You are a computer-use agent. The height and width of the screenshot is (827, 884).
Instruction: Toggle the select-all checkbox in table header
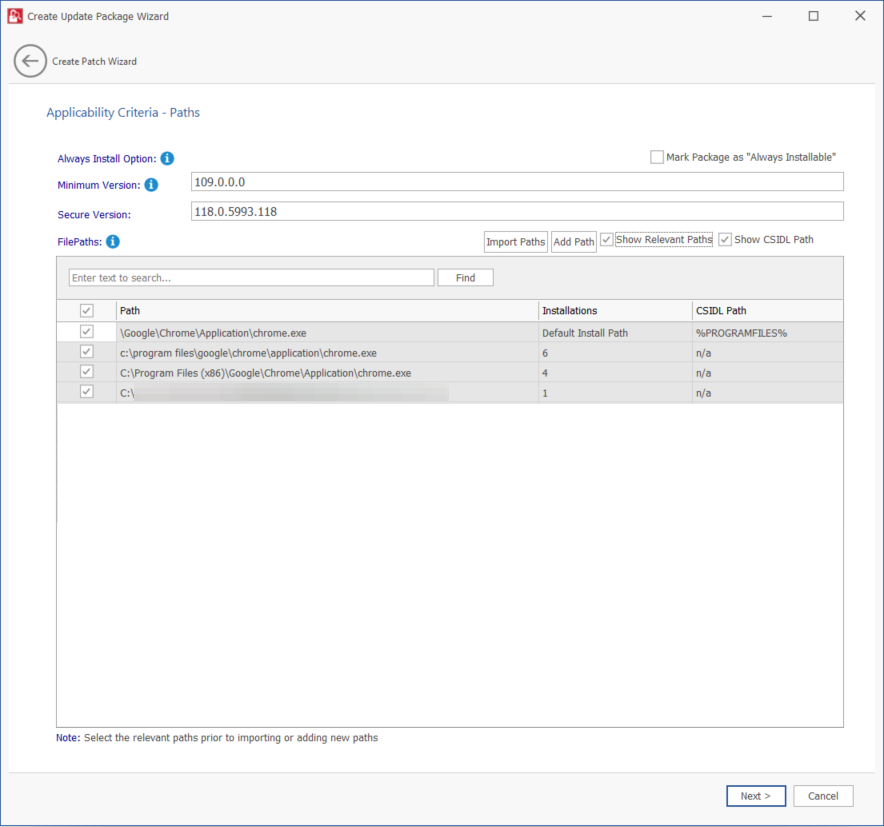(87, 311)
